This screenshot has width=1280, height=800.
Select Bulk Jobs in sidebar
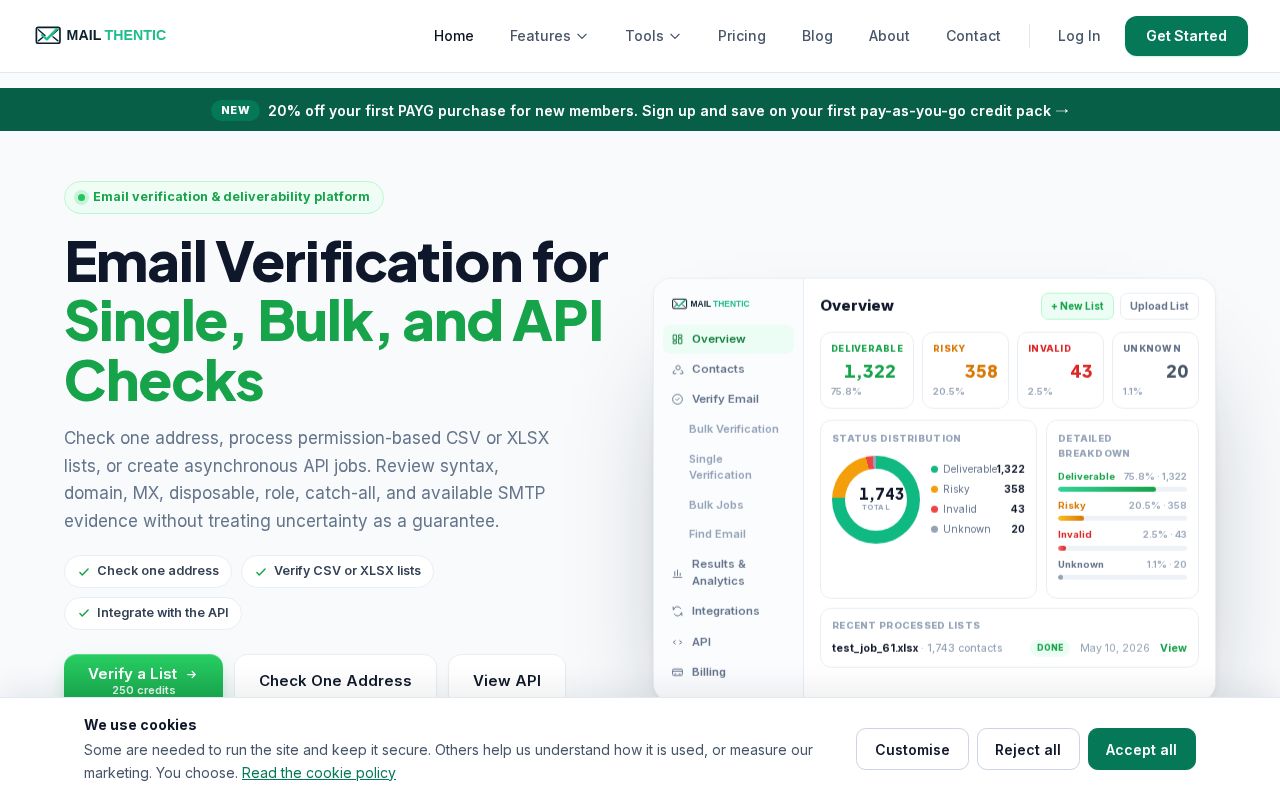[716, 505]
